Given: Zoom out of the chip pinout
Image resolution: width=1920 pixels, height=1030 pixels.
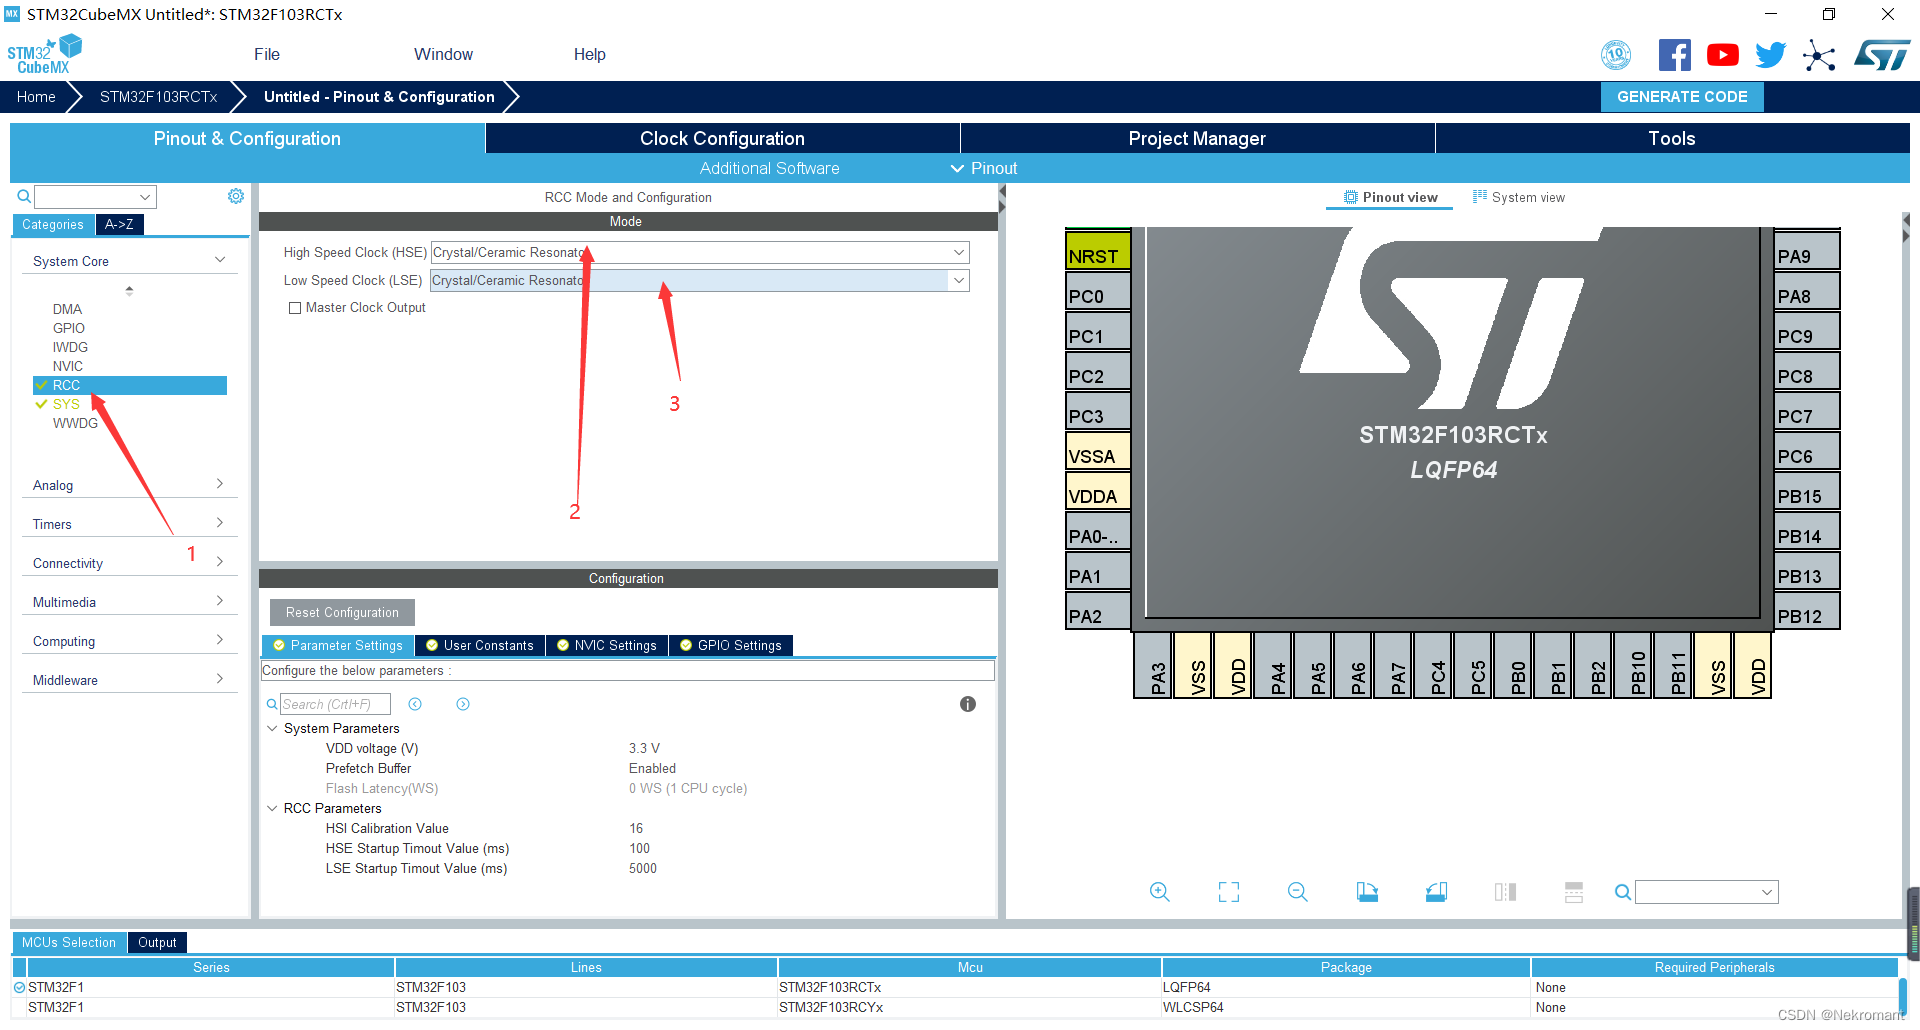Looking at the screenshot, I should point(1298,892).
